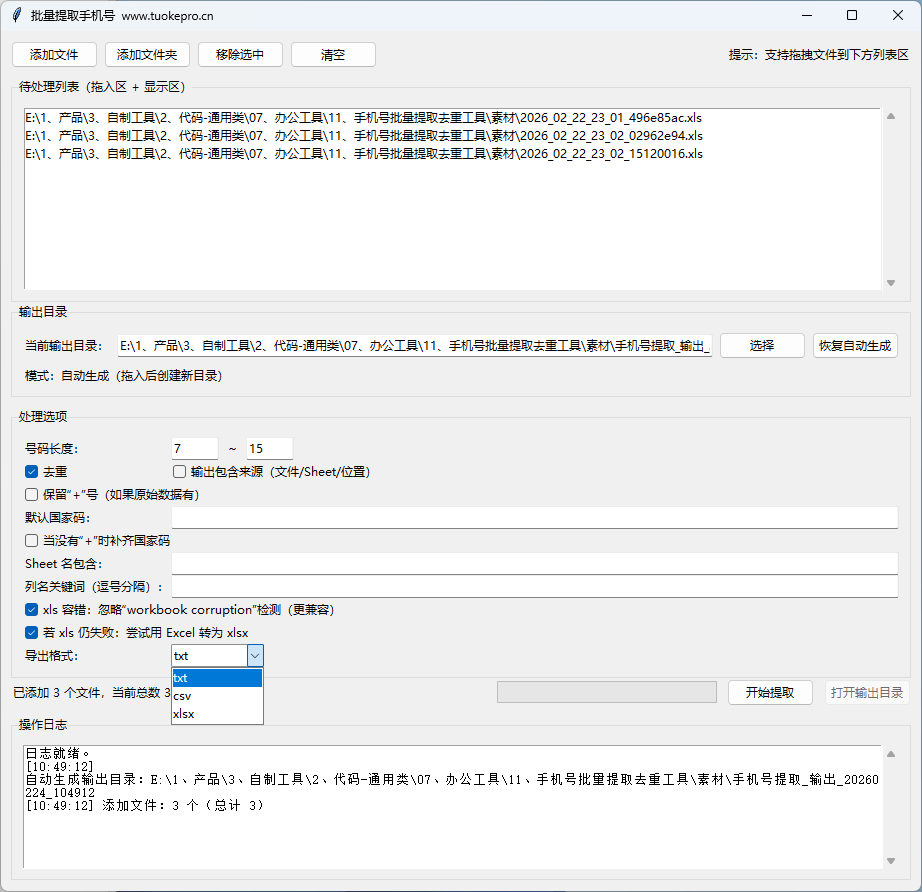Click the 打开输出目录 button
The image size is (922, 892).
point(867,693)
